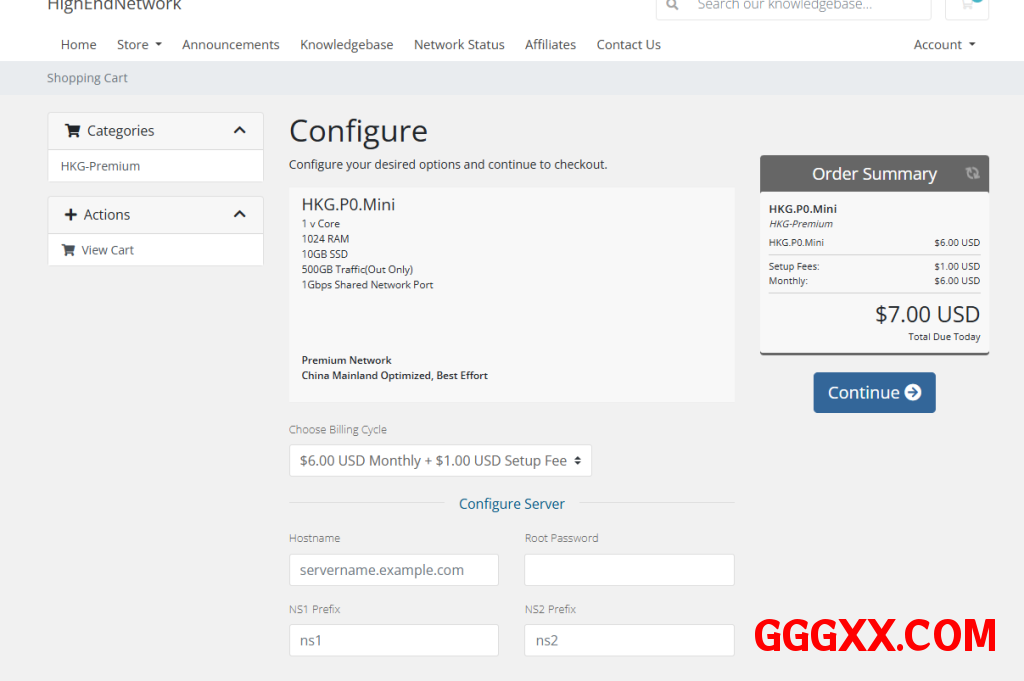Image resolution: width=1024 pixels, height=681 pixels.
Task: Select the HKG-Premium category link
Action: (100, 166)
